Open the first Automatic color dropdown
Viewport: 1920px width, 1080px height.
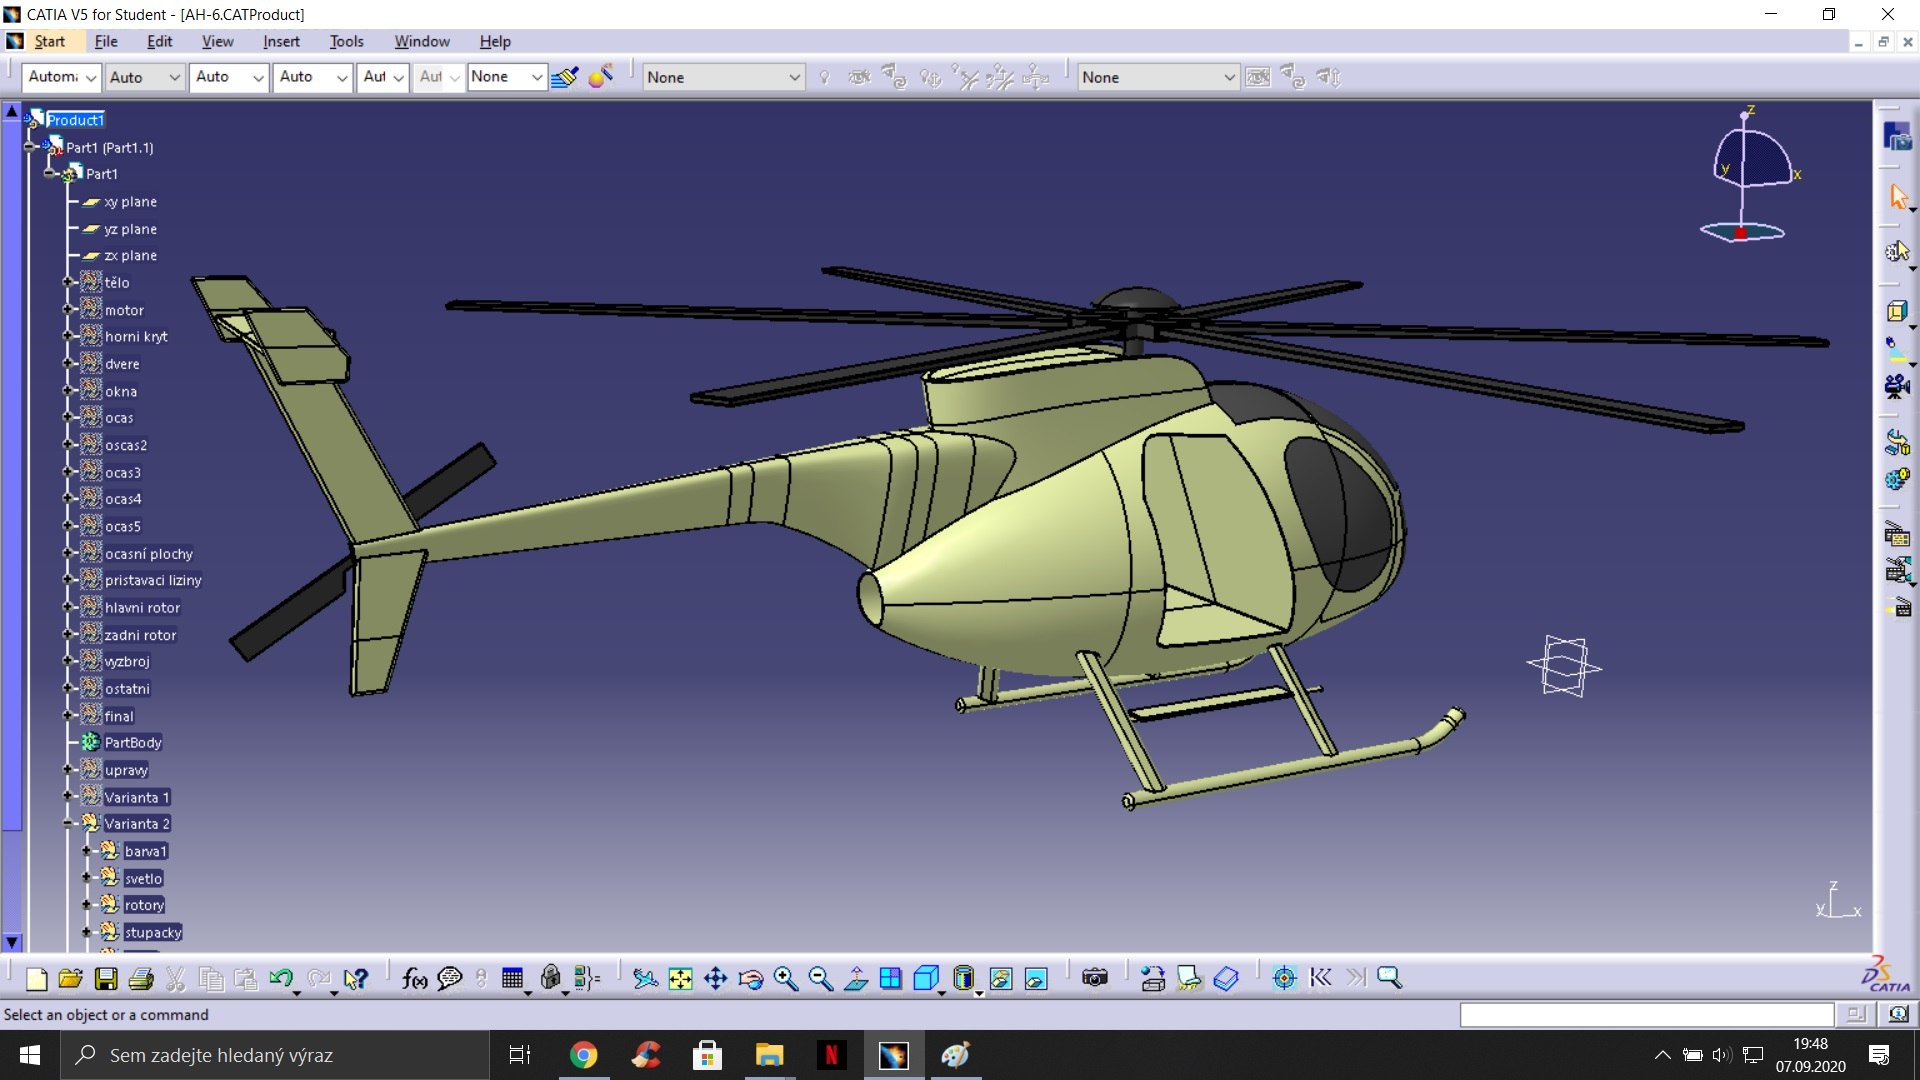tap(62, 77)
